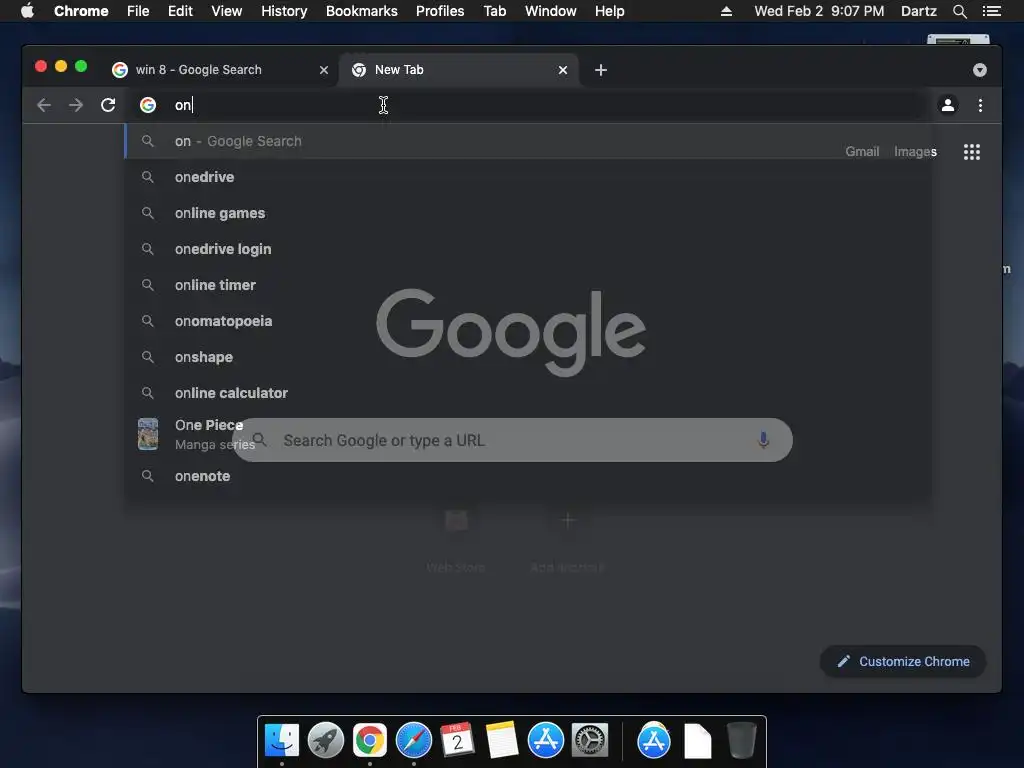Open the blank document in the Dock

point(697,741)
